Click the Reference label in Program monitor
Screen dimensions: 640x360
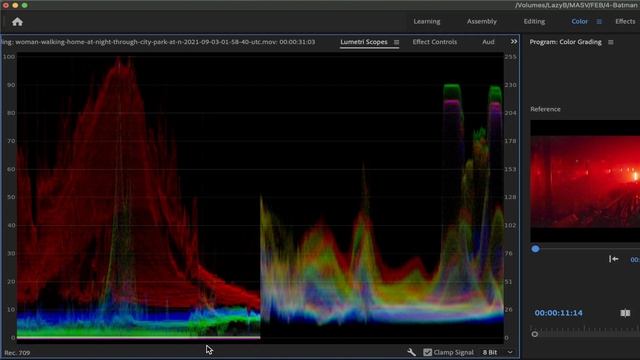545,109
